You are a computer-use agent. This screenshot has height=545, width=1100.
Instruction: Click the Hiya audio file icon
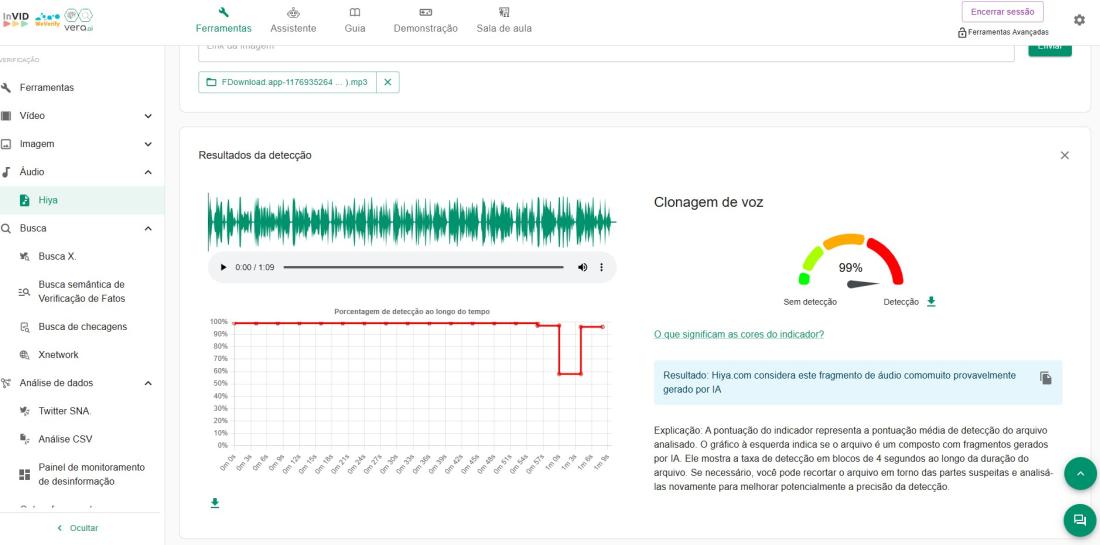25,200
